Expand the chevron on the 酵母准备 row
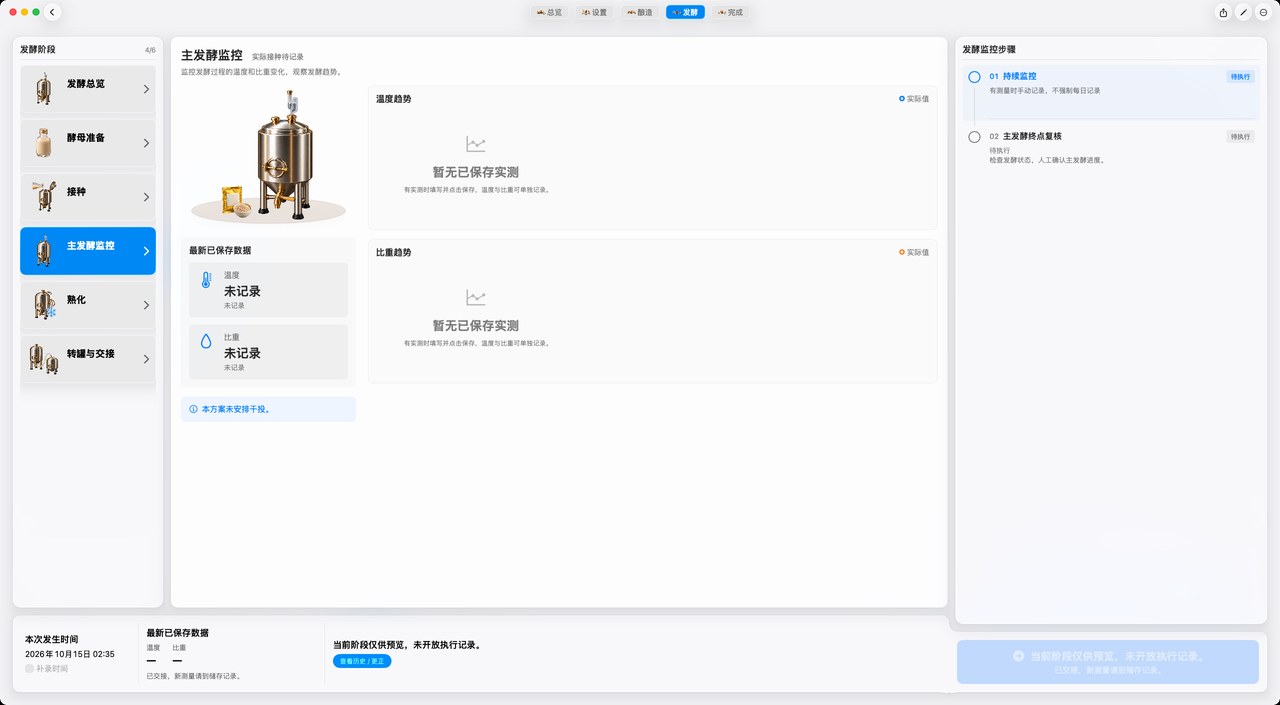This screenshot has height=705, width=1280. point(146,143)
